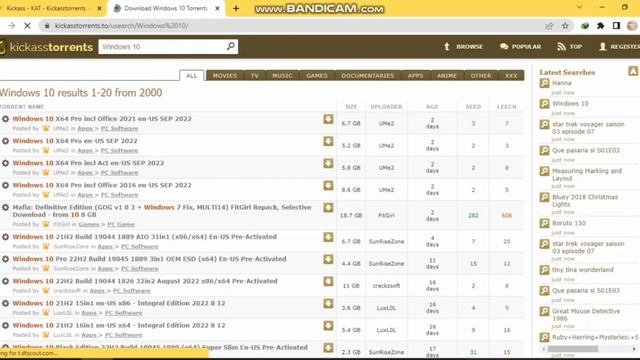The image size is (640, 360).
Task: Download Windows 10 X64 Pro incl Office 2021 torrent icon
Action: click(328, 119)
